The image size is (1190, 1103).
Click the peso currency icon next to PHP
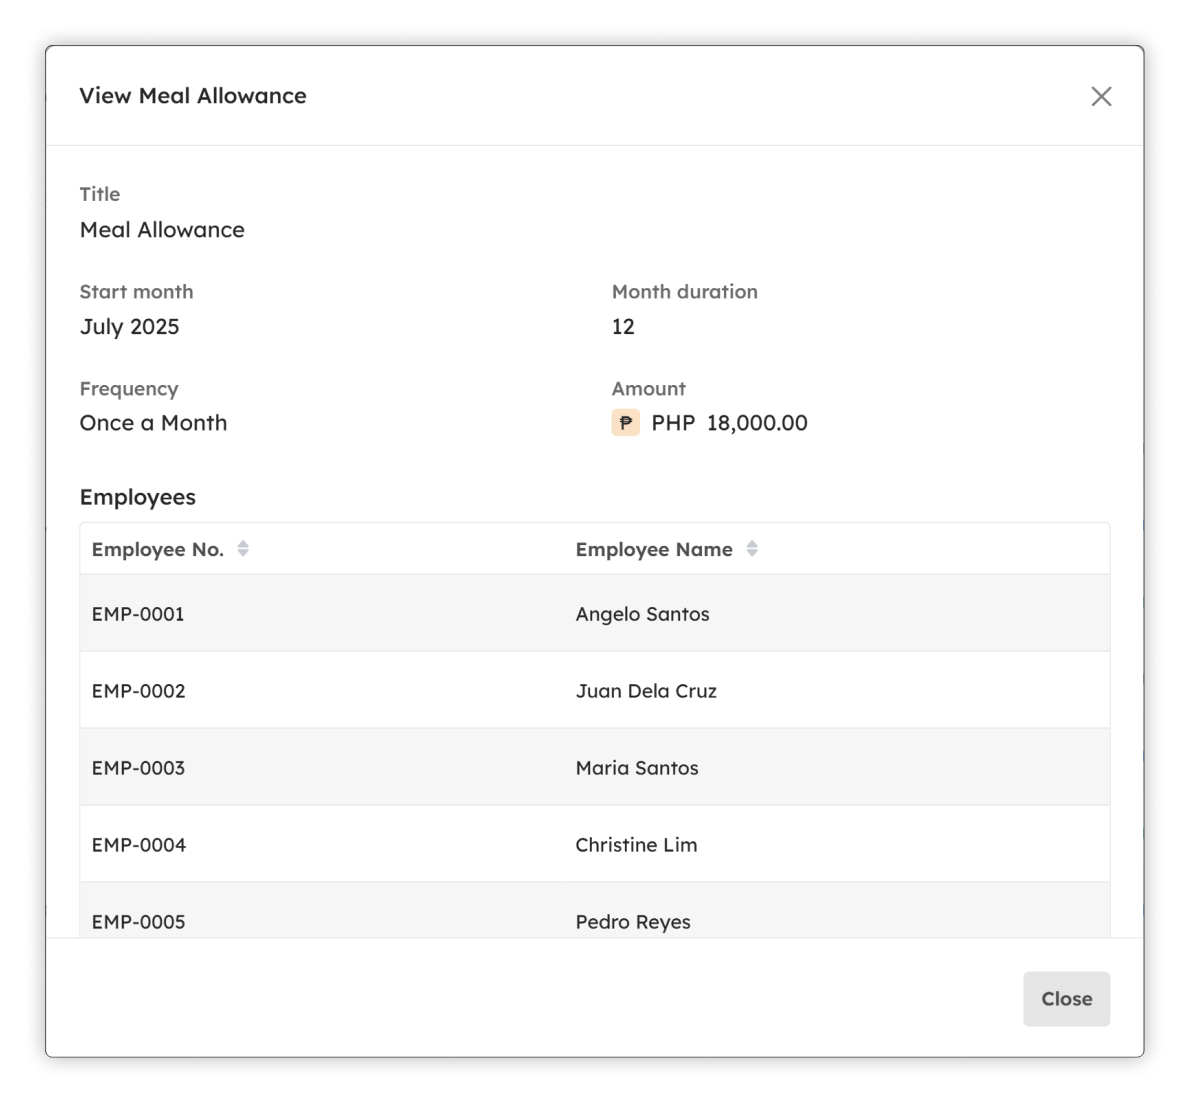[625, 422]
